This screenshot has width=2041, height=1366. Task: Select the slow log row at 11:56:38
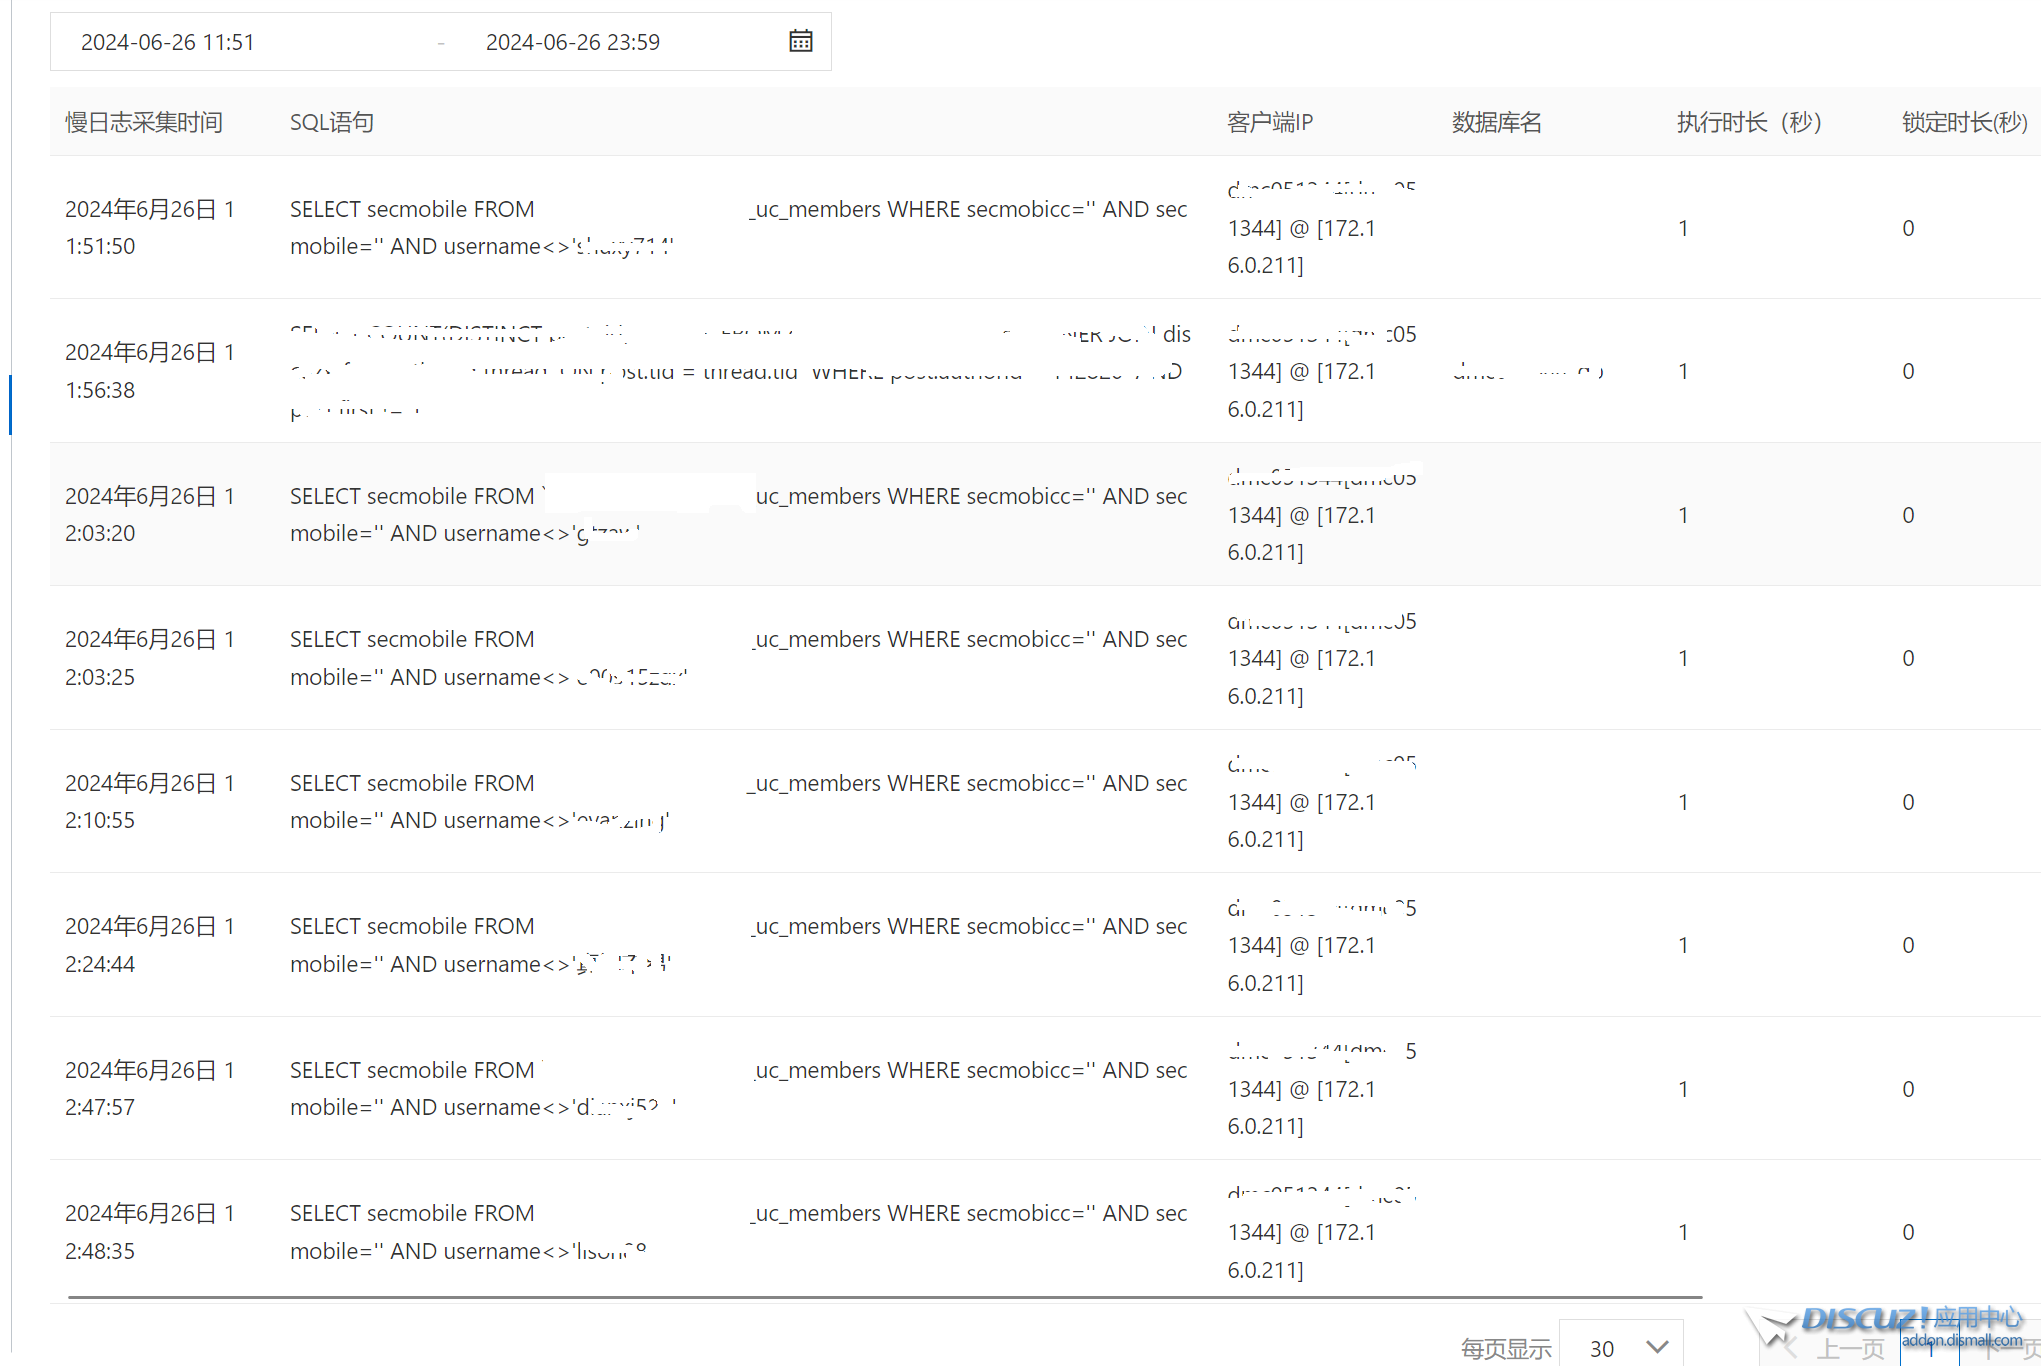click(150, 371)
